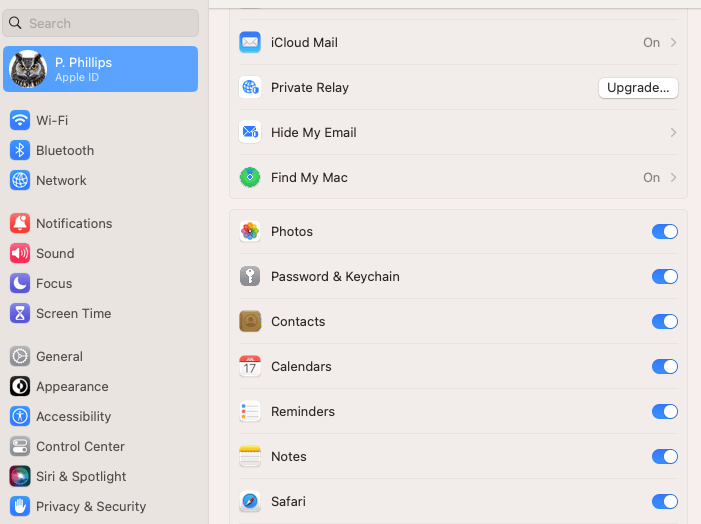This screenshot has width=701, height=524.
Task: Click the Find My Mac On status
Action: pyautogui.click(x=651, y=177)
